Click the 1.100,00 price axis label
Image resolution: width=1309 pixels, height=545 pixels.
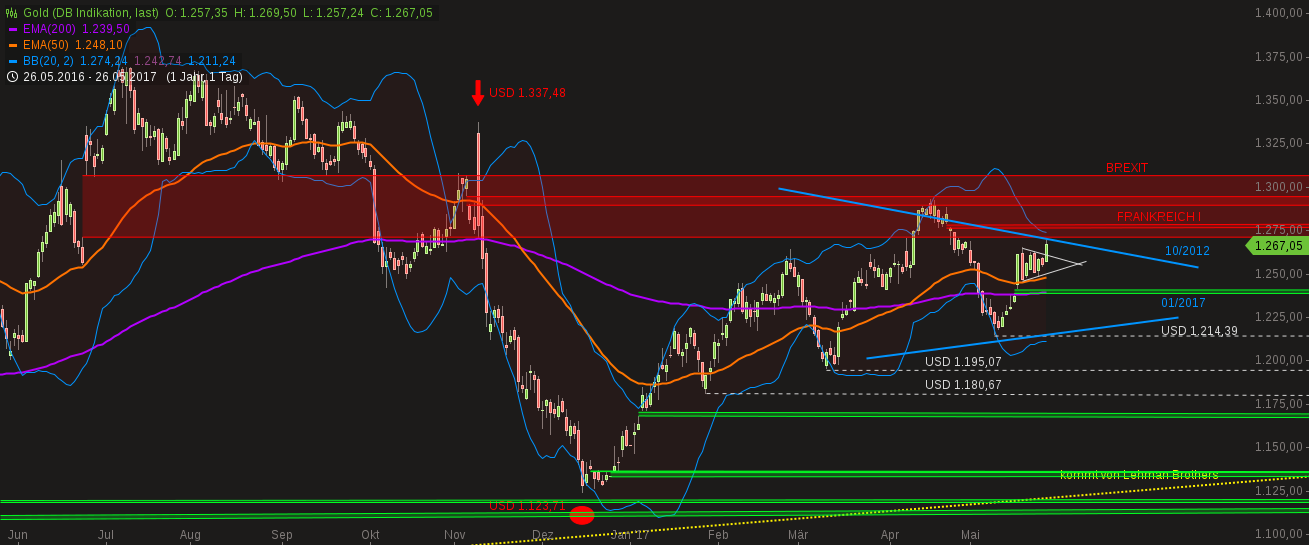click(x=1279, y=534)
